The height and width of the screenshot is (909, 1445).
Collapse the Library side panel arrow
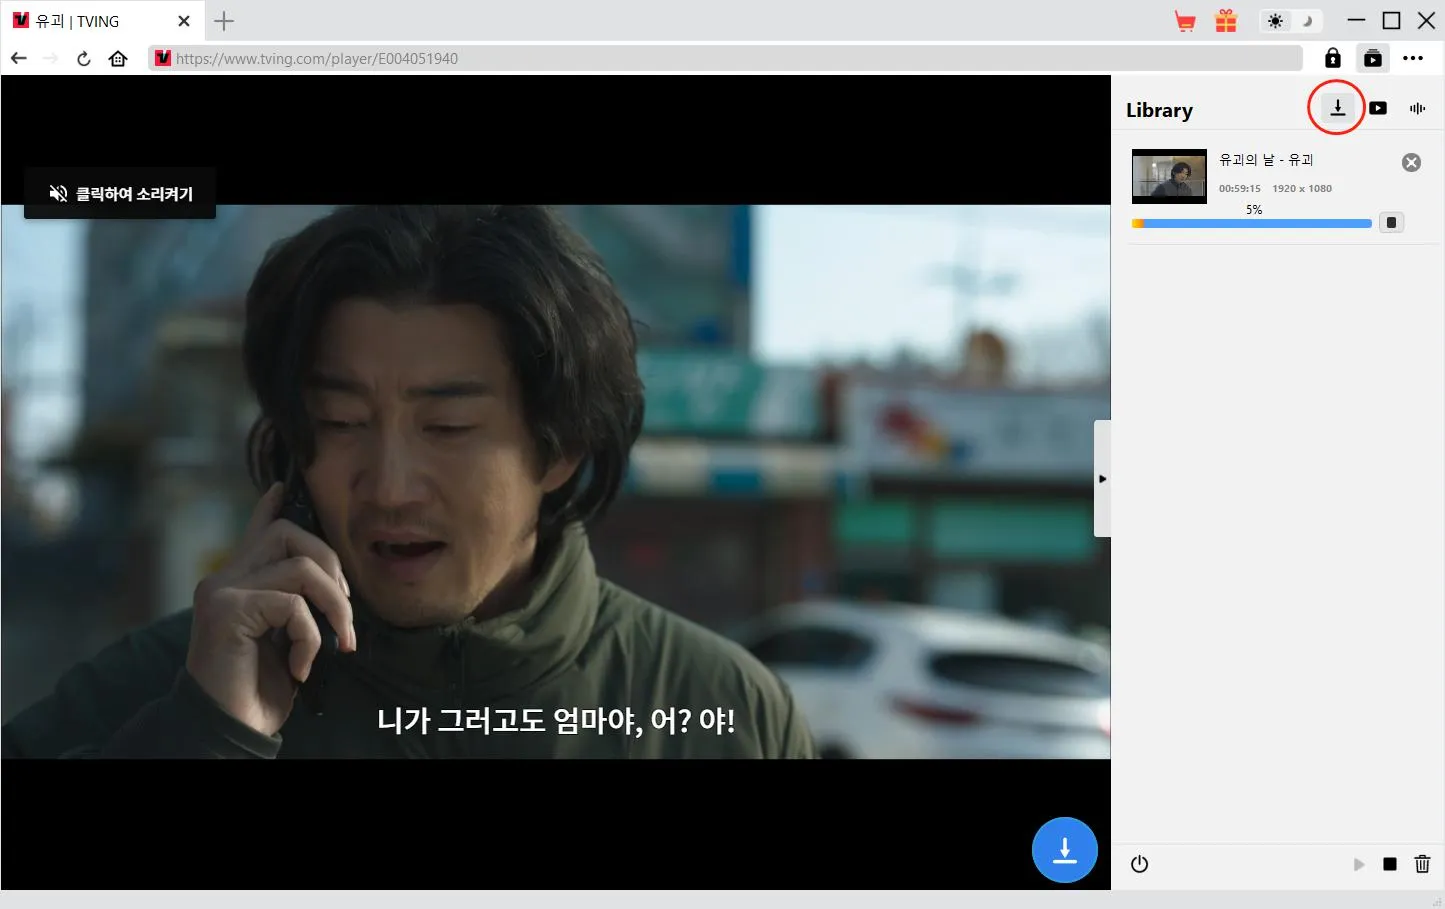click(1102, 479)
